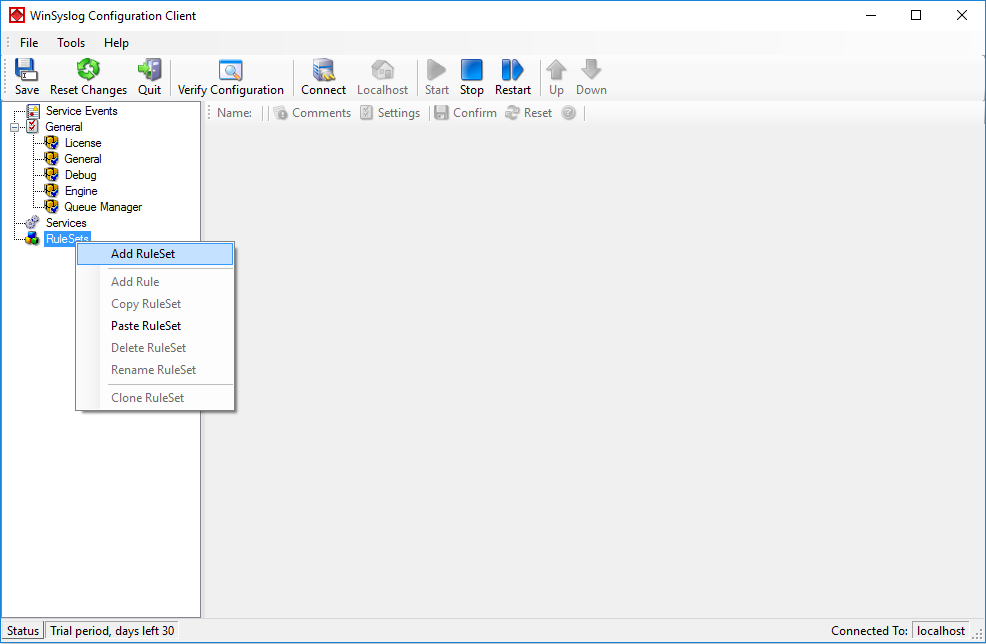Image resolution: width=986 pixels, height=644 pixels.
Task: Choose Add RuleSet from context menu
Action: coord(155,254)
